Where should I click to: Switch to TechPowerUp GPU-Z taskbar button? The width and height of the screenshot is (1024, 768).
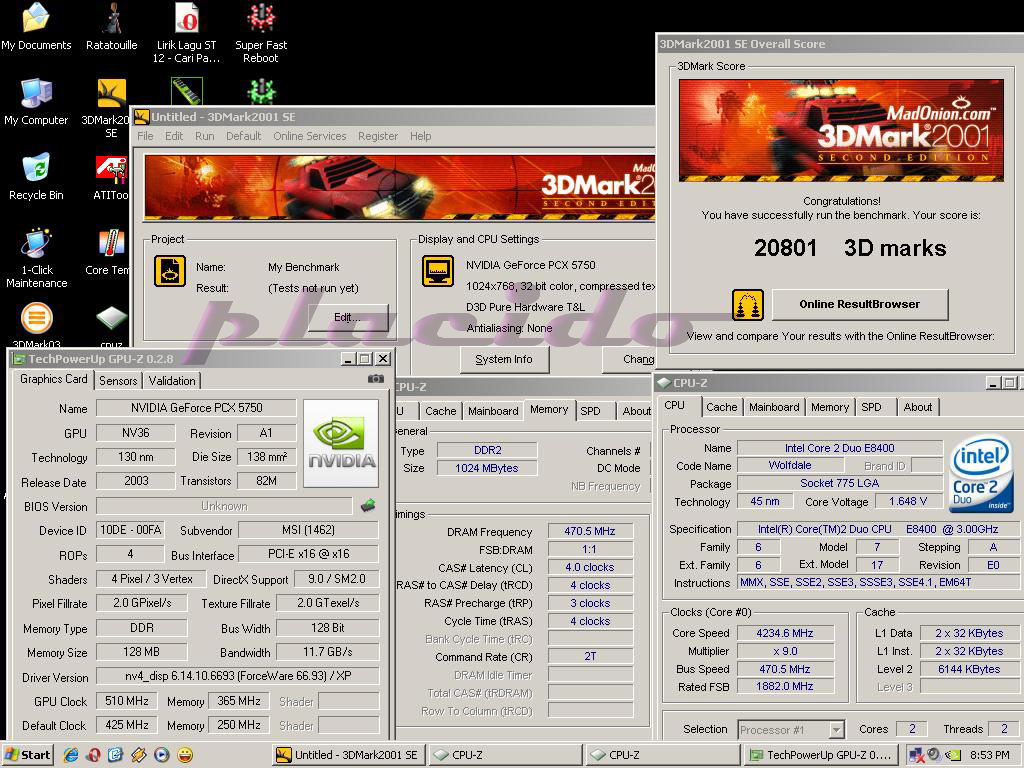pyautogui.click(x=822, y=755)
